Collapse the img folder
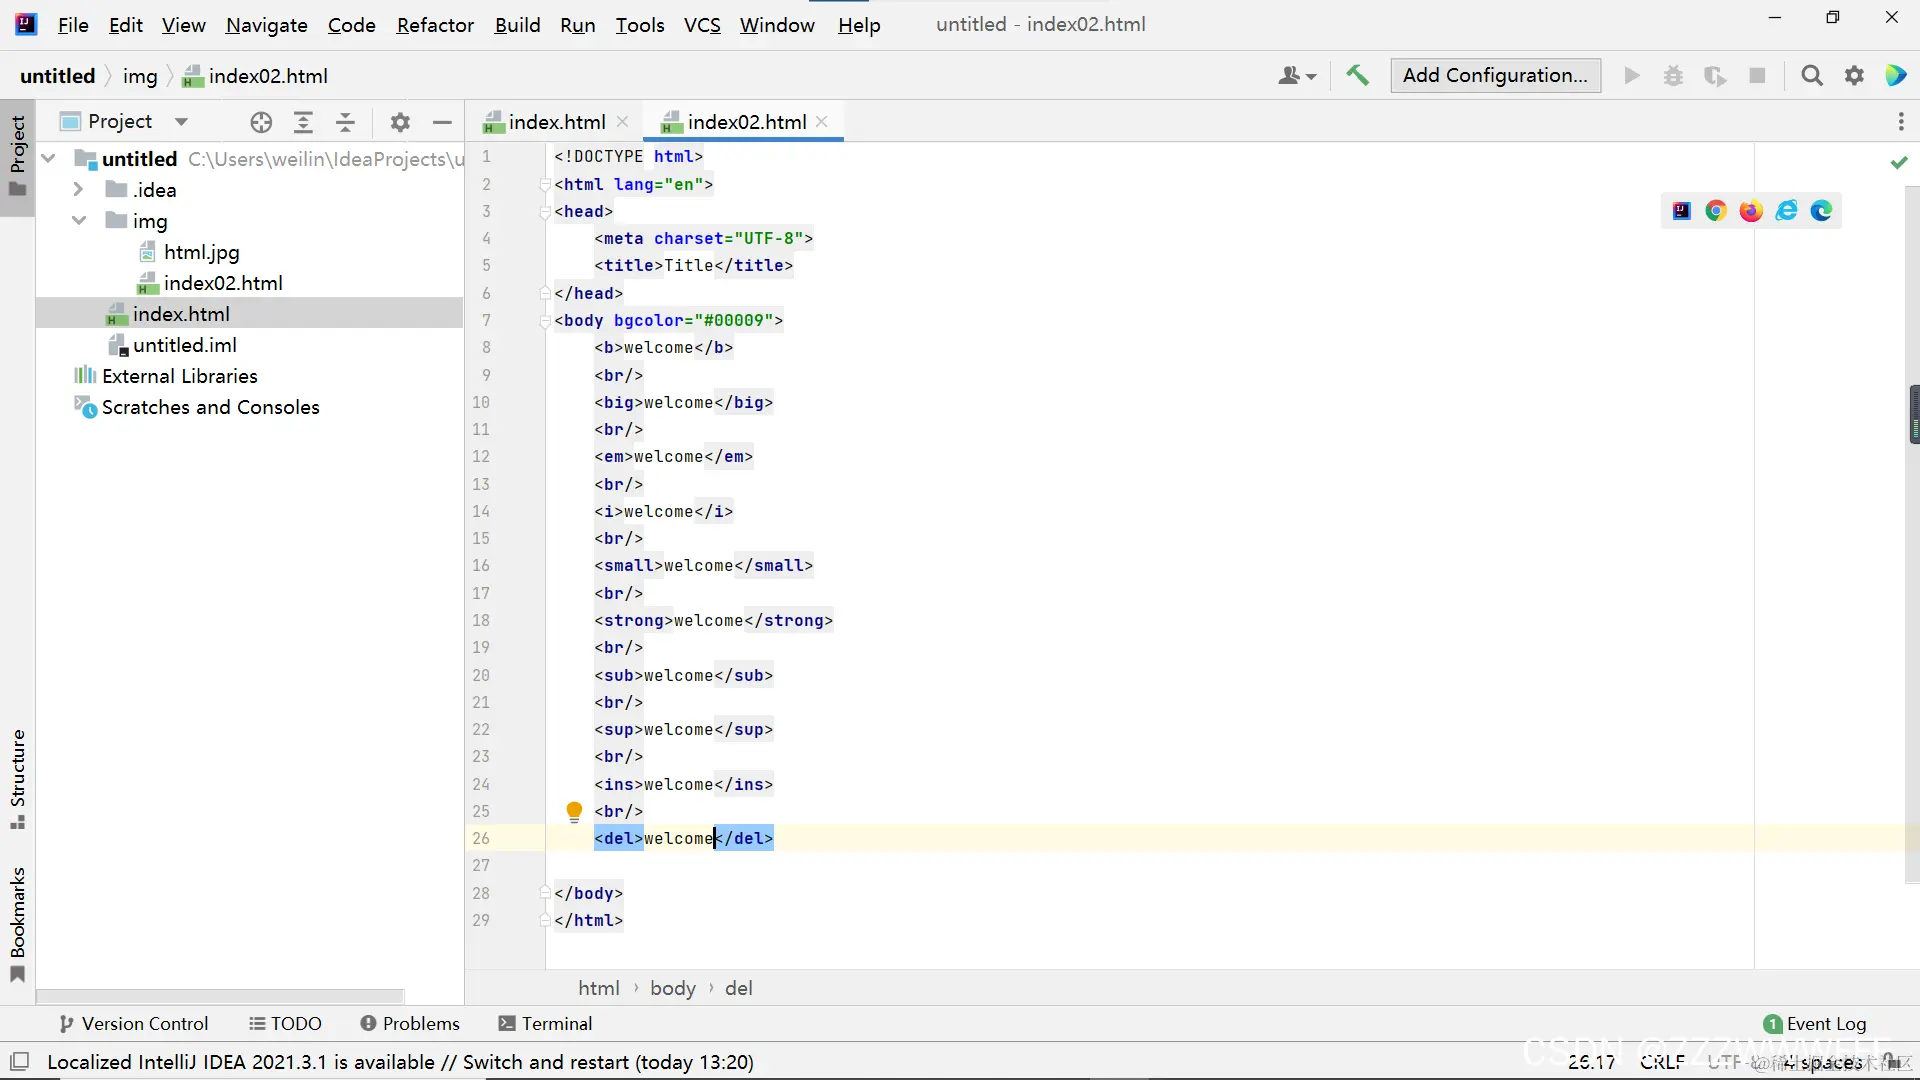This screenshot has height=1080, width=1920. tap(78, 221)
